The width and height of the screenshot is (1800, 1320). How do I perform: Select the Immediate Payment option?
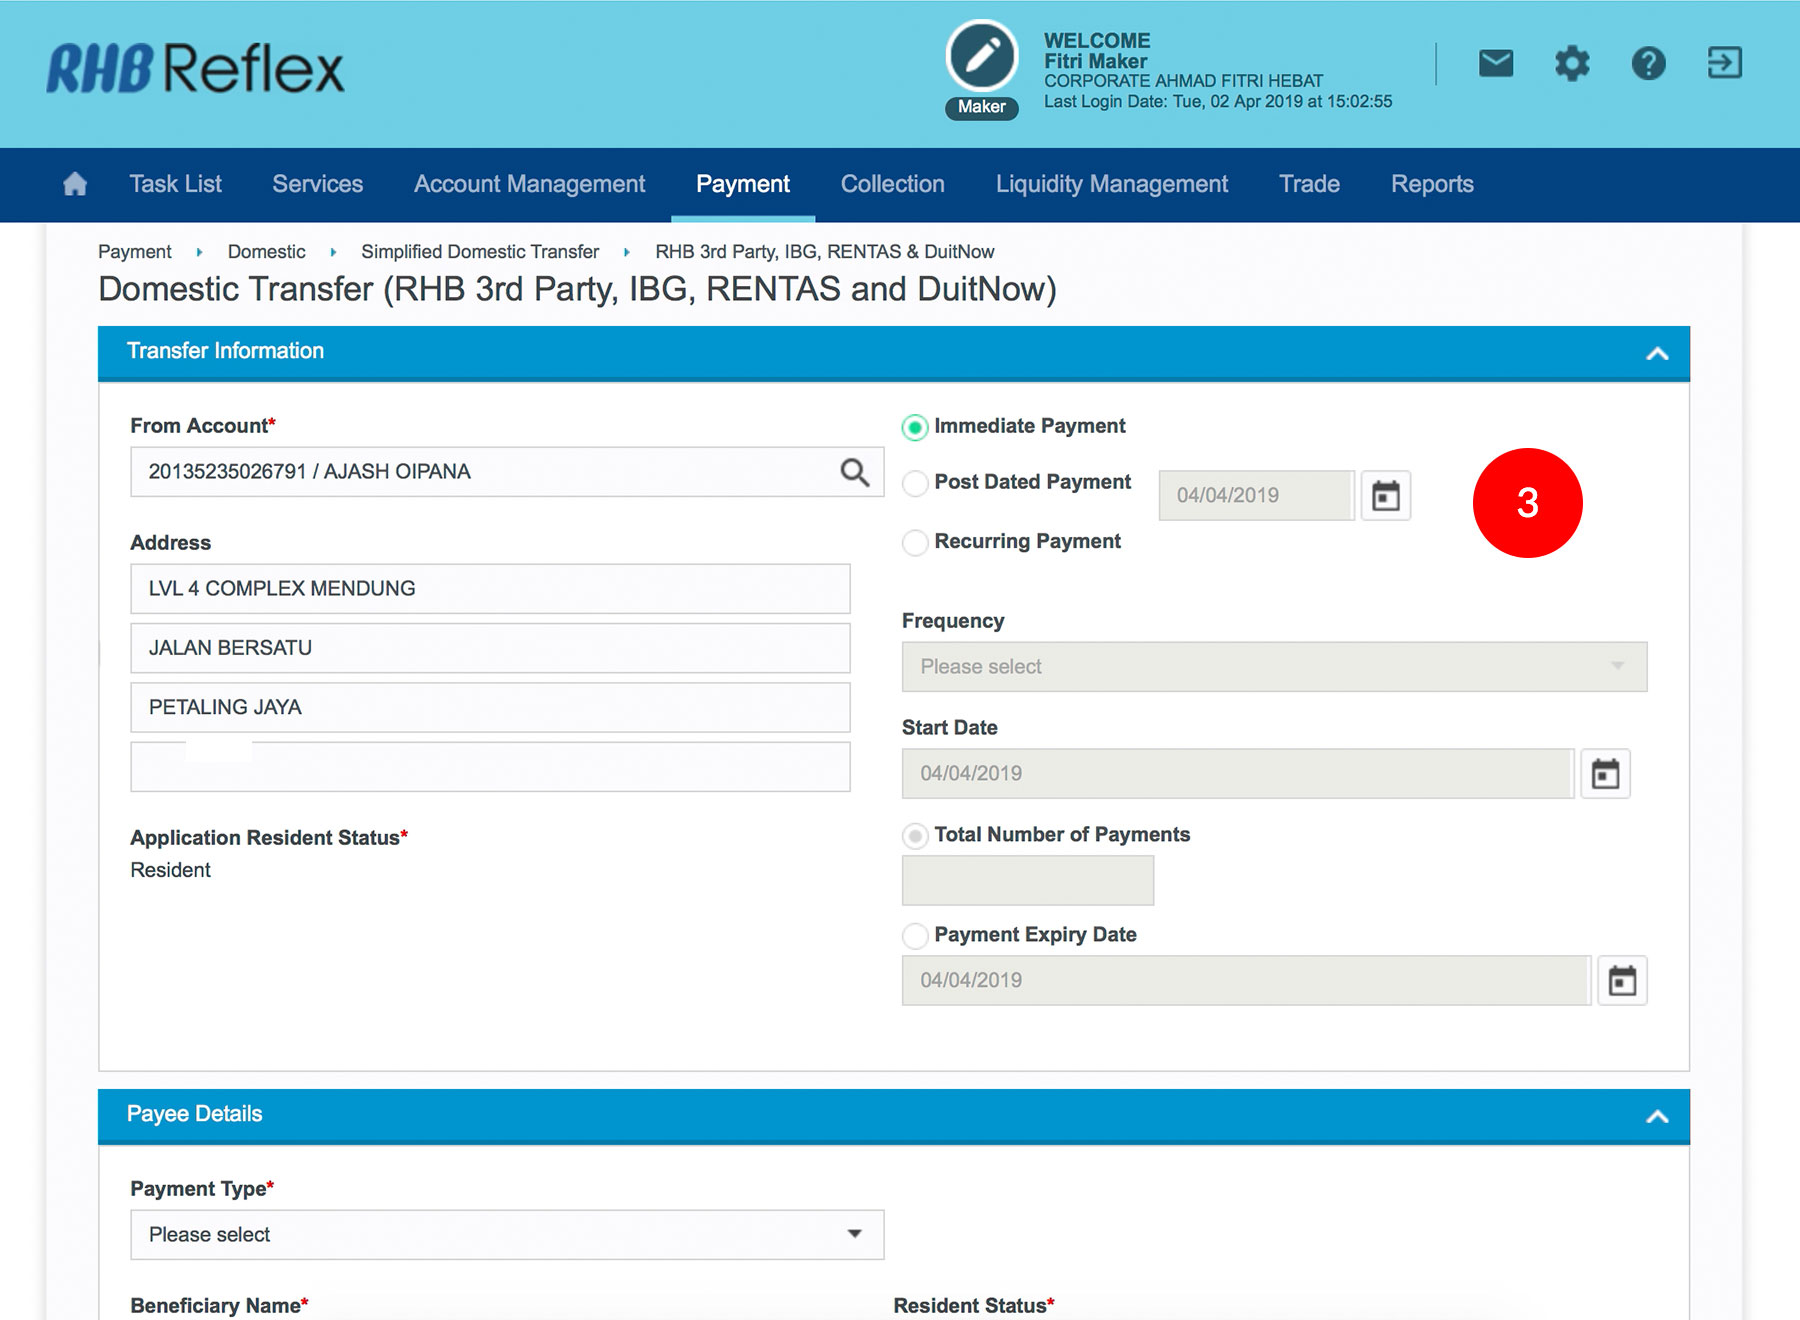pyautogui.click(x=915, y=428)
